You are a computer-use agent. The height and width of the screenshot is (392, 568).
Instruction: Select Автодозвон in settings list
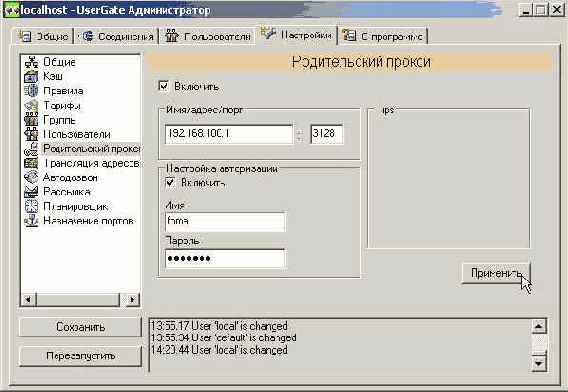tap(70, 178)
